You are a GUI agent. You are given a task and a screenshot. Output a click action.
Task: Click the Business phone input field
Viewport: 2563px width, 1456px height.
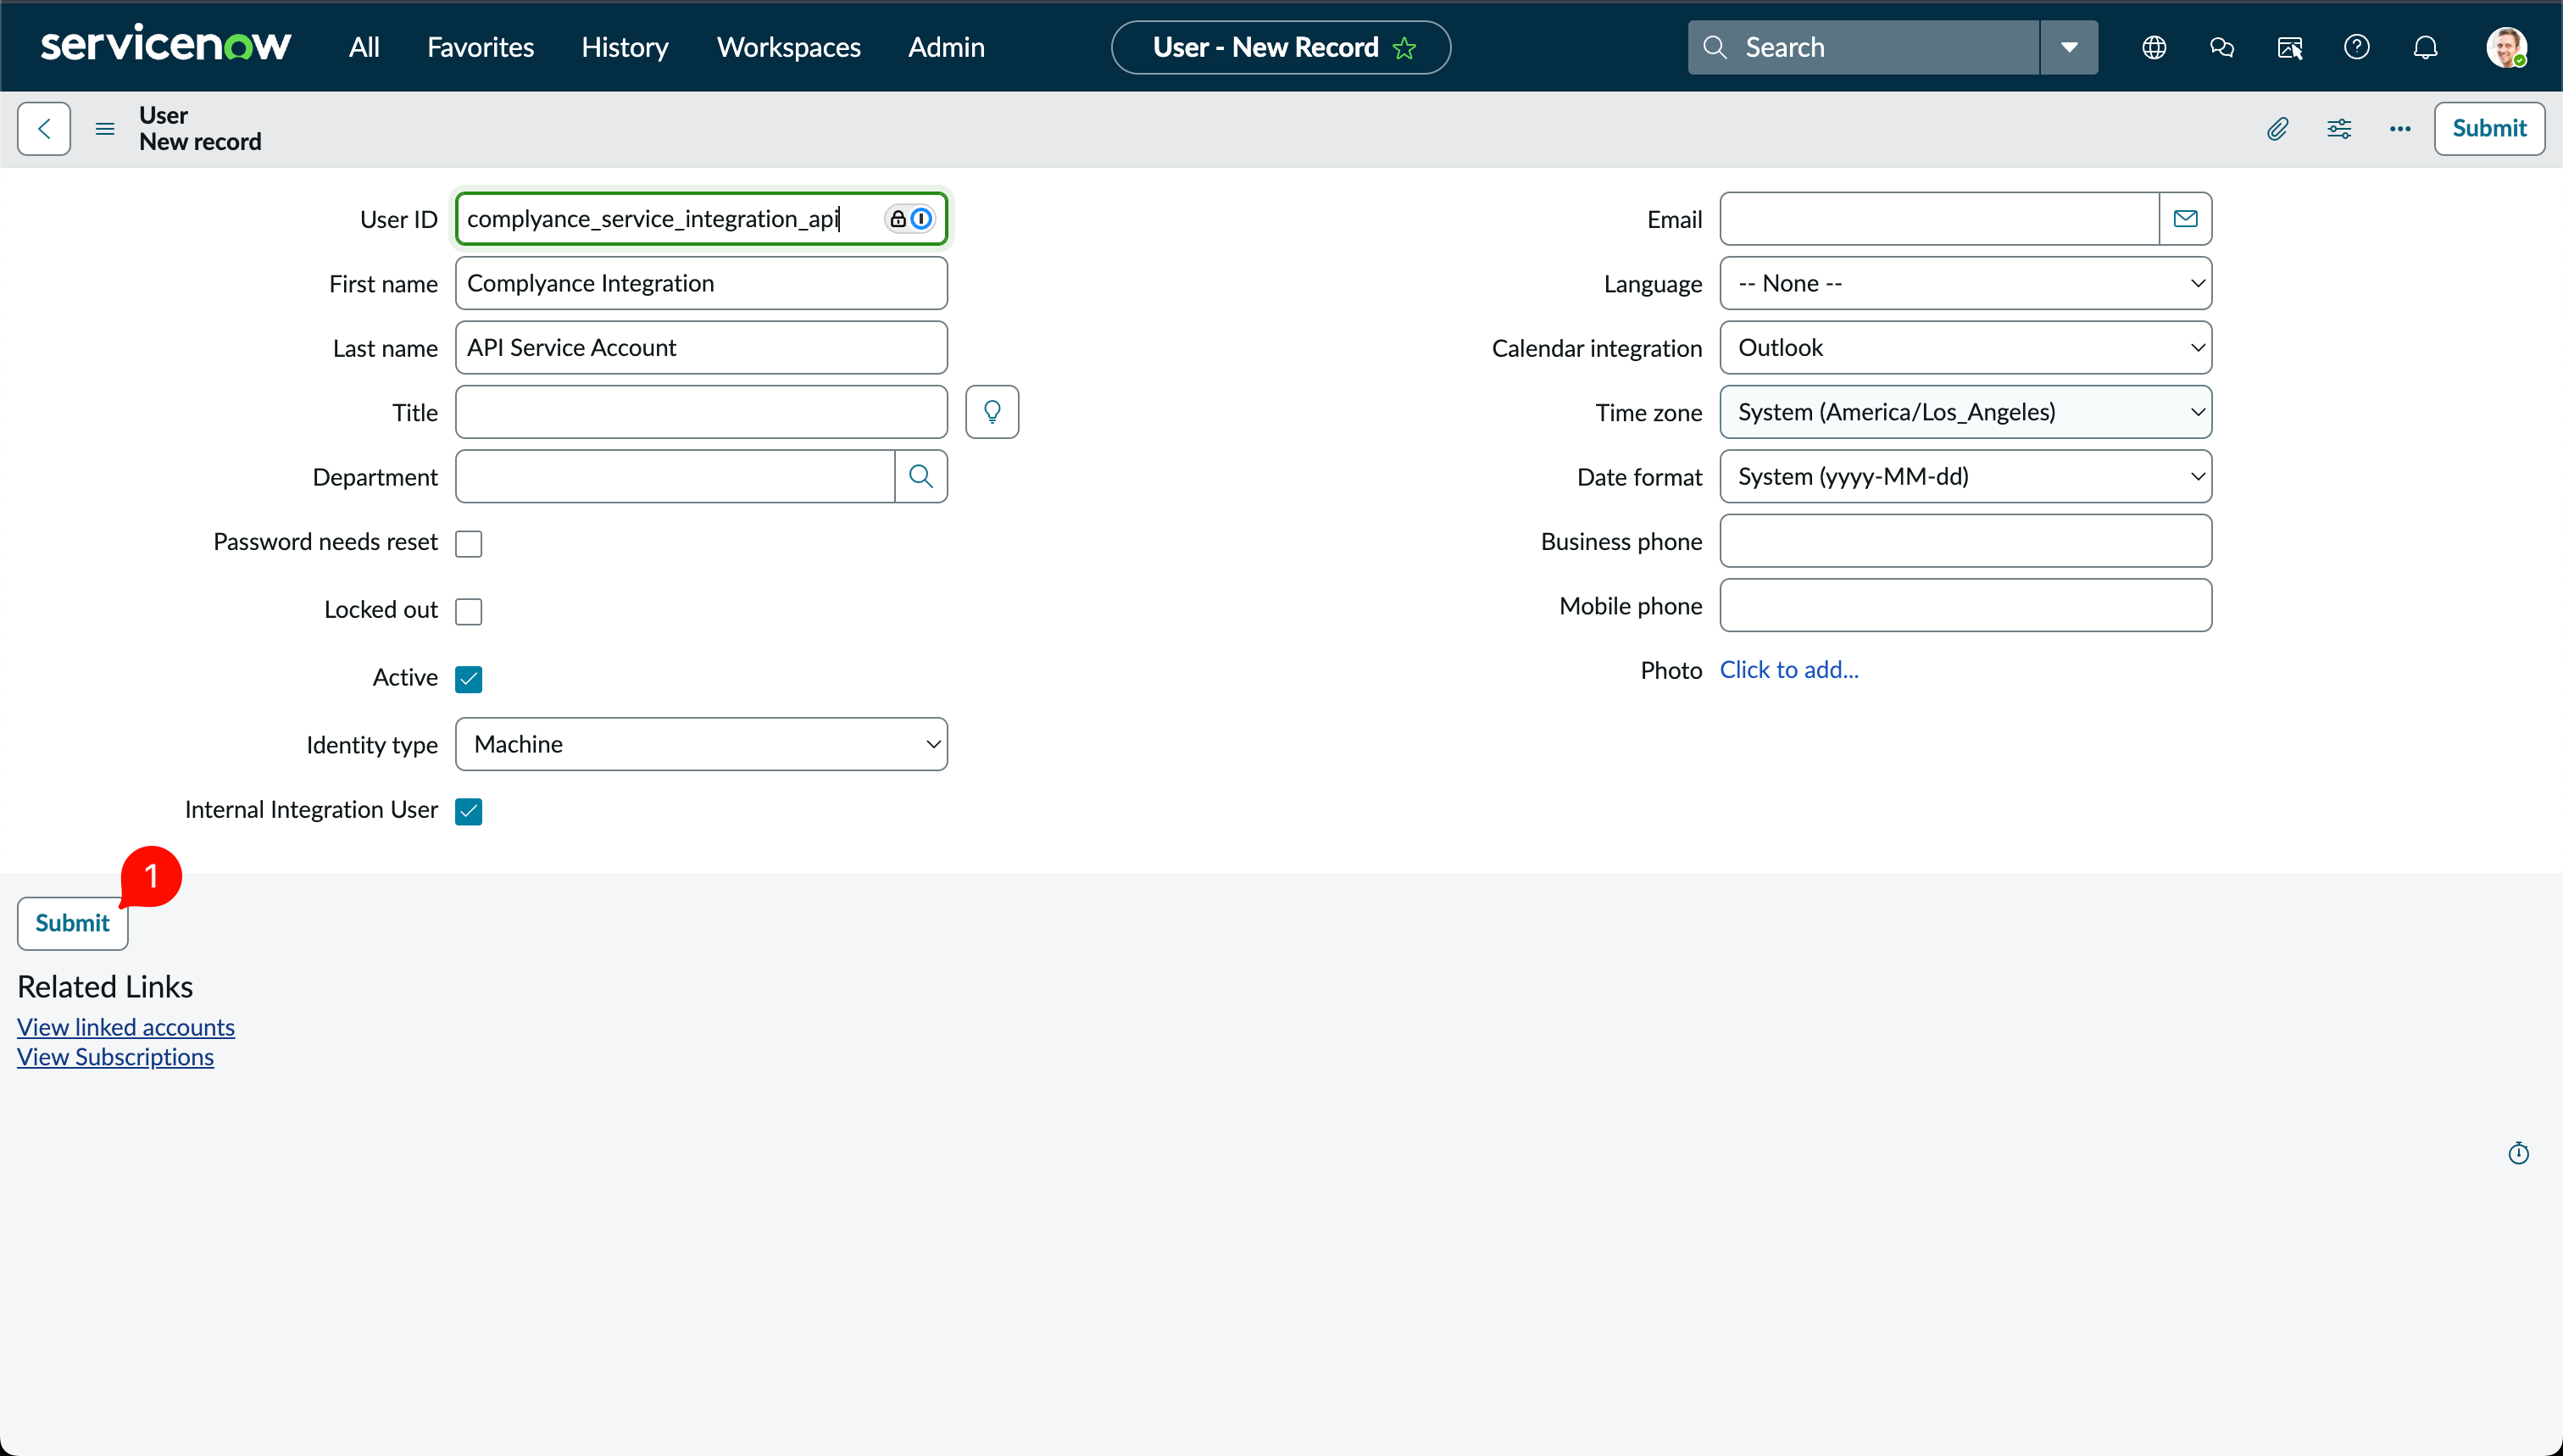1965,541
